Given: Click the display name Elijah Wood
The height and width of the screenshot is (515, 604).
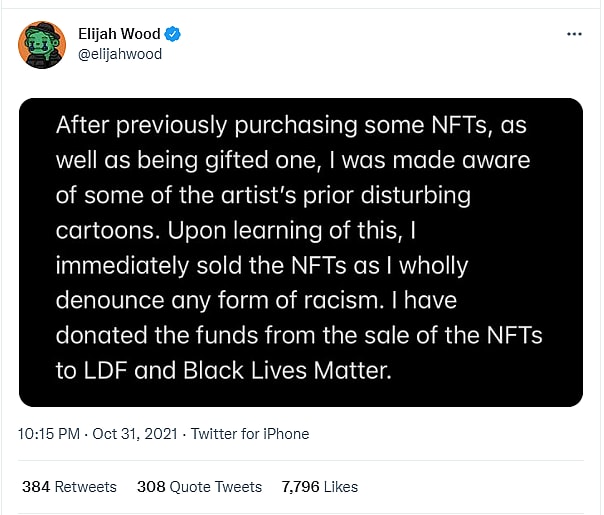Looking at the screenshot, I should pyautogui.click(x=119, y=35).
